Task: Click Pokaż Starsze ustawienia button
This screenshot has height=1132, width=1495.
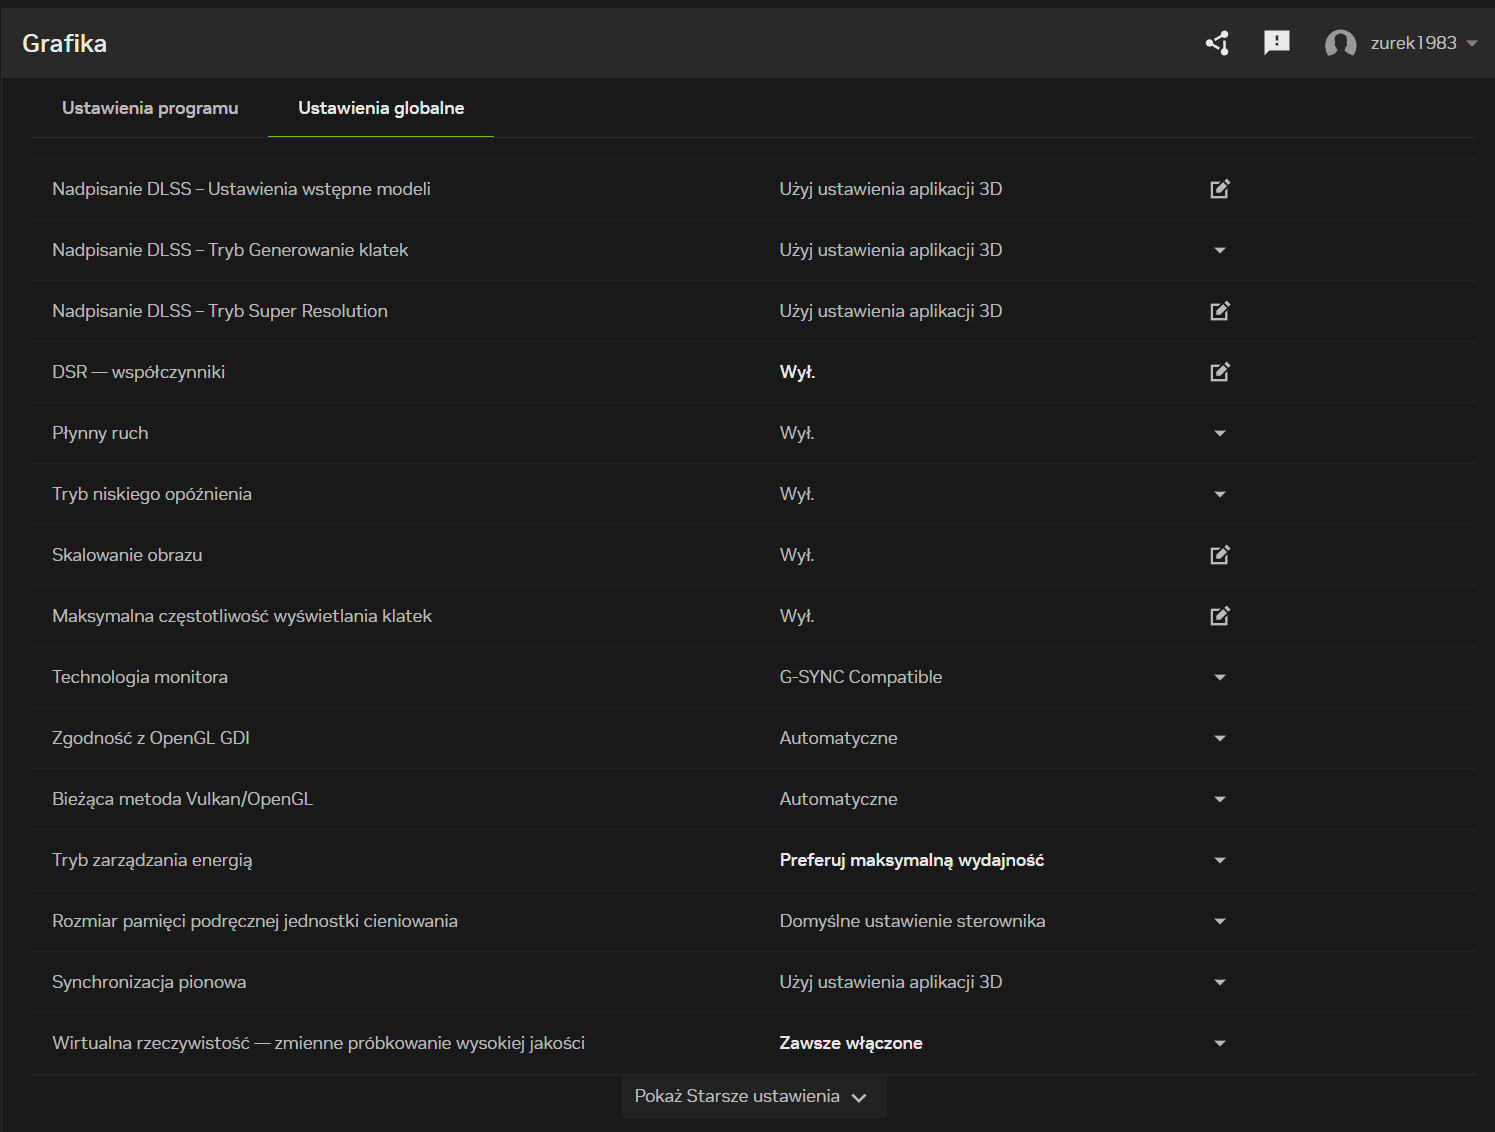Action: [x=752, y=1097]
